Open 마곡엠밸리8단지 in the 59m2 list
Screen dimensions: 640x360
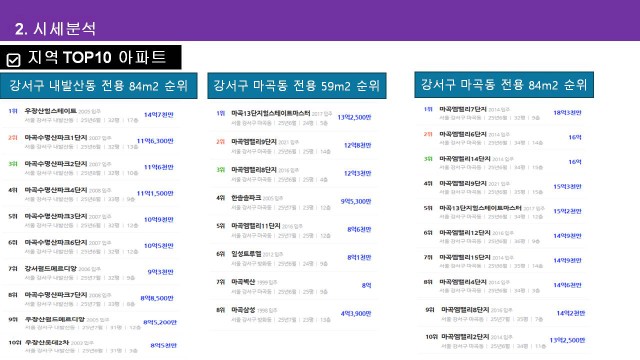coord(254,170)
